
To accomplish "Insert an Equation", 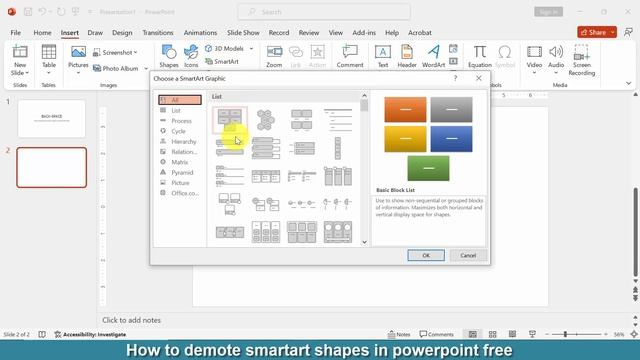I will tap(480, 56).
